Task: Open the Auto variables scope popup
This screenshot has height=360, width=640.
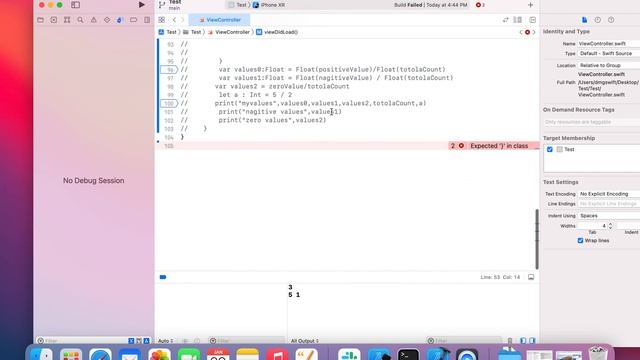Action: 166,341
